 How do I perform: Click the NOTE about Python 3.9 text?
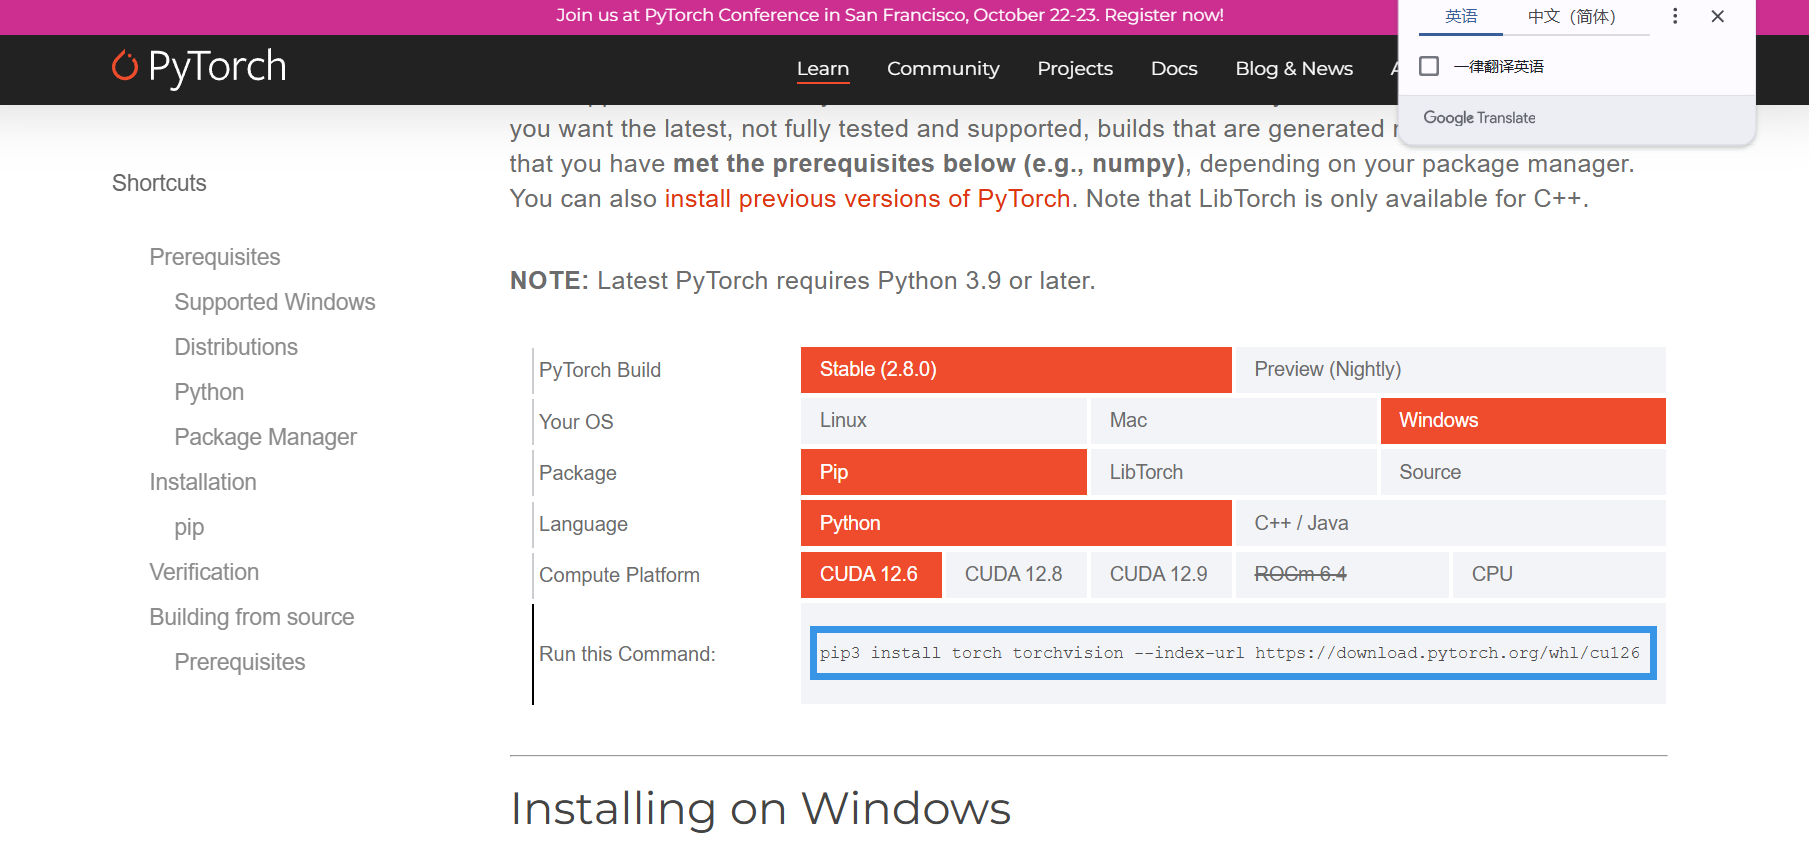(803, 281)
